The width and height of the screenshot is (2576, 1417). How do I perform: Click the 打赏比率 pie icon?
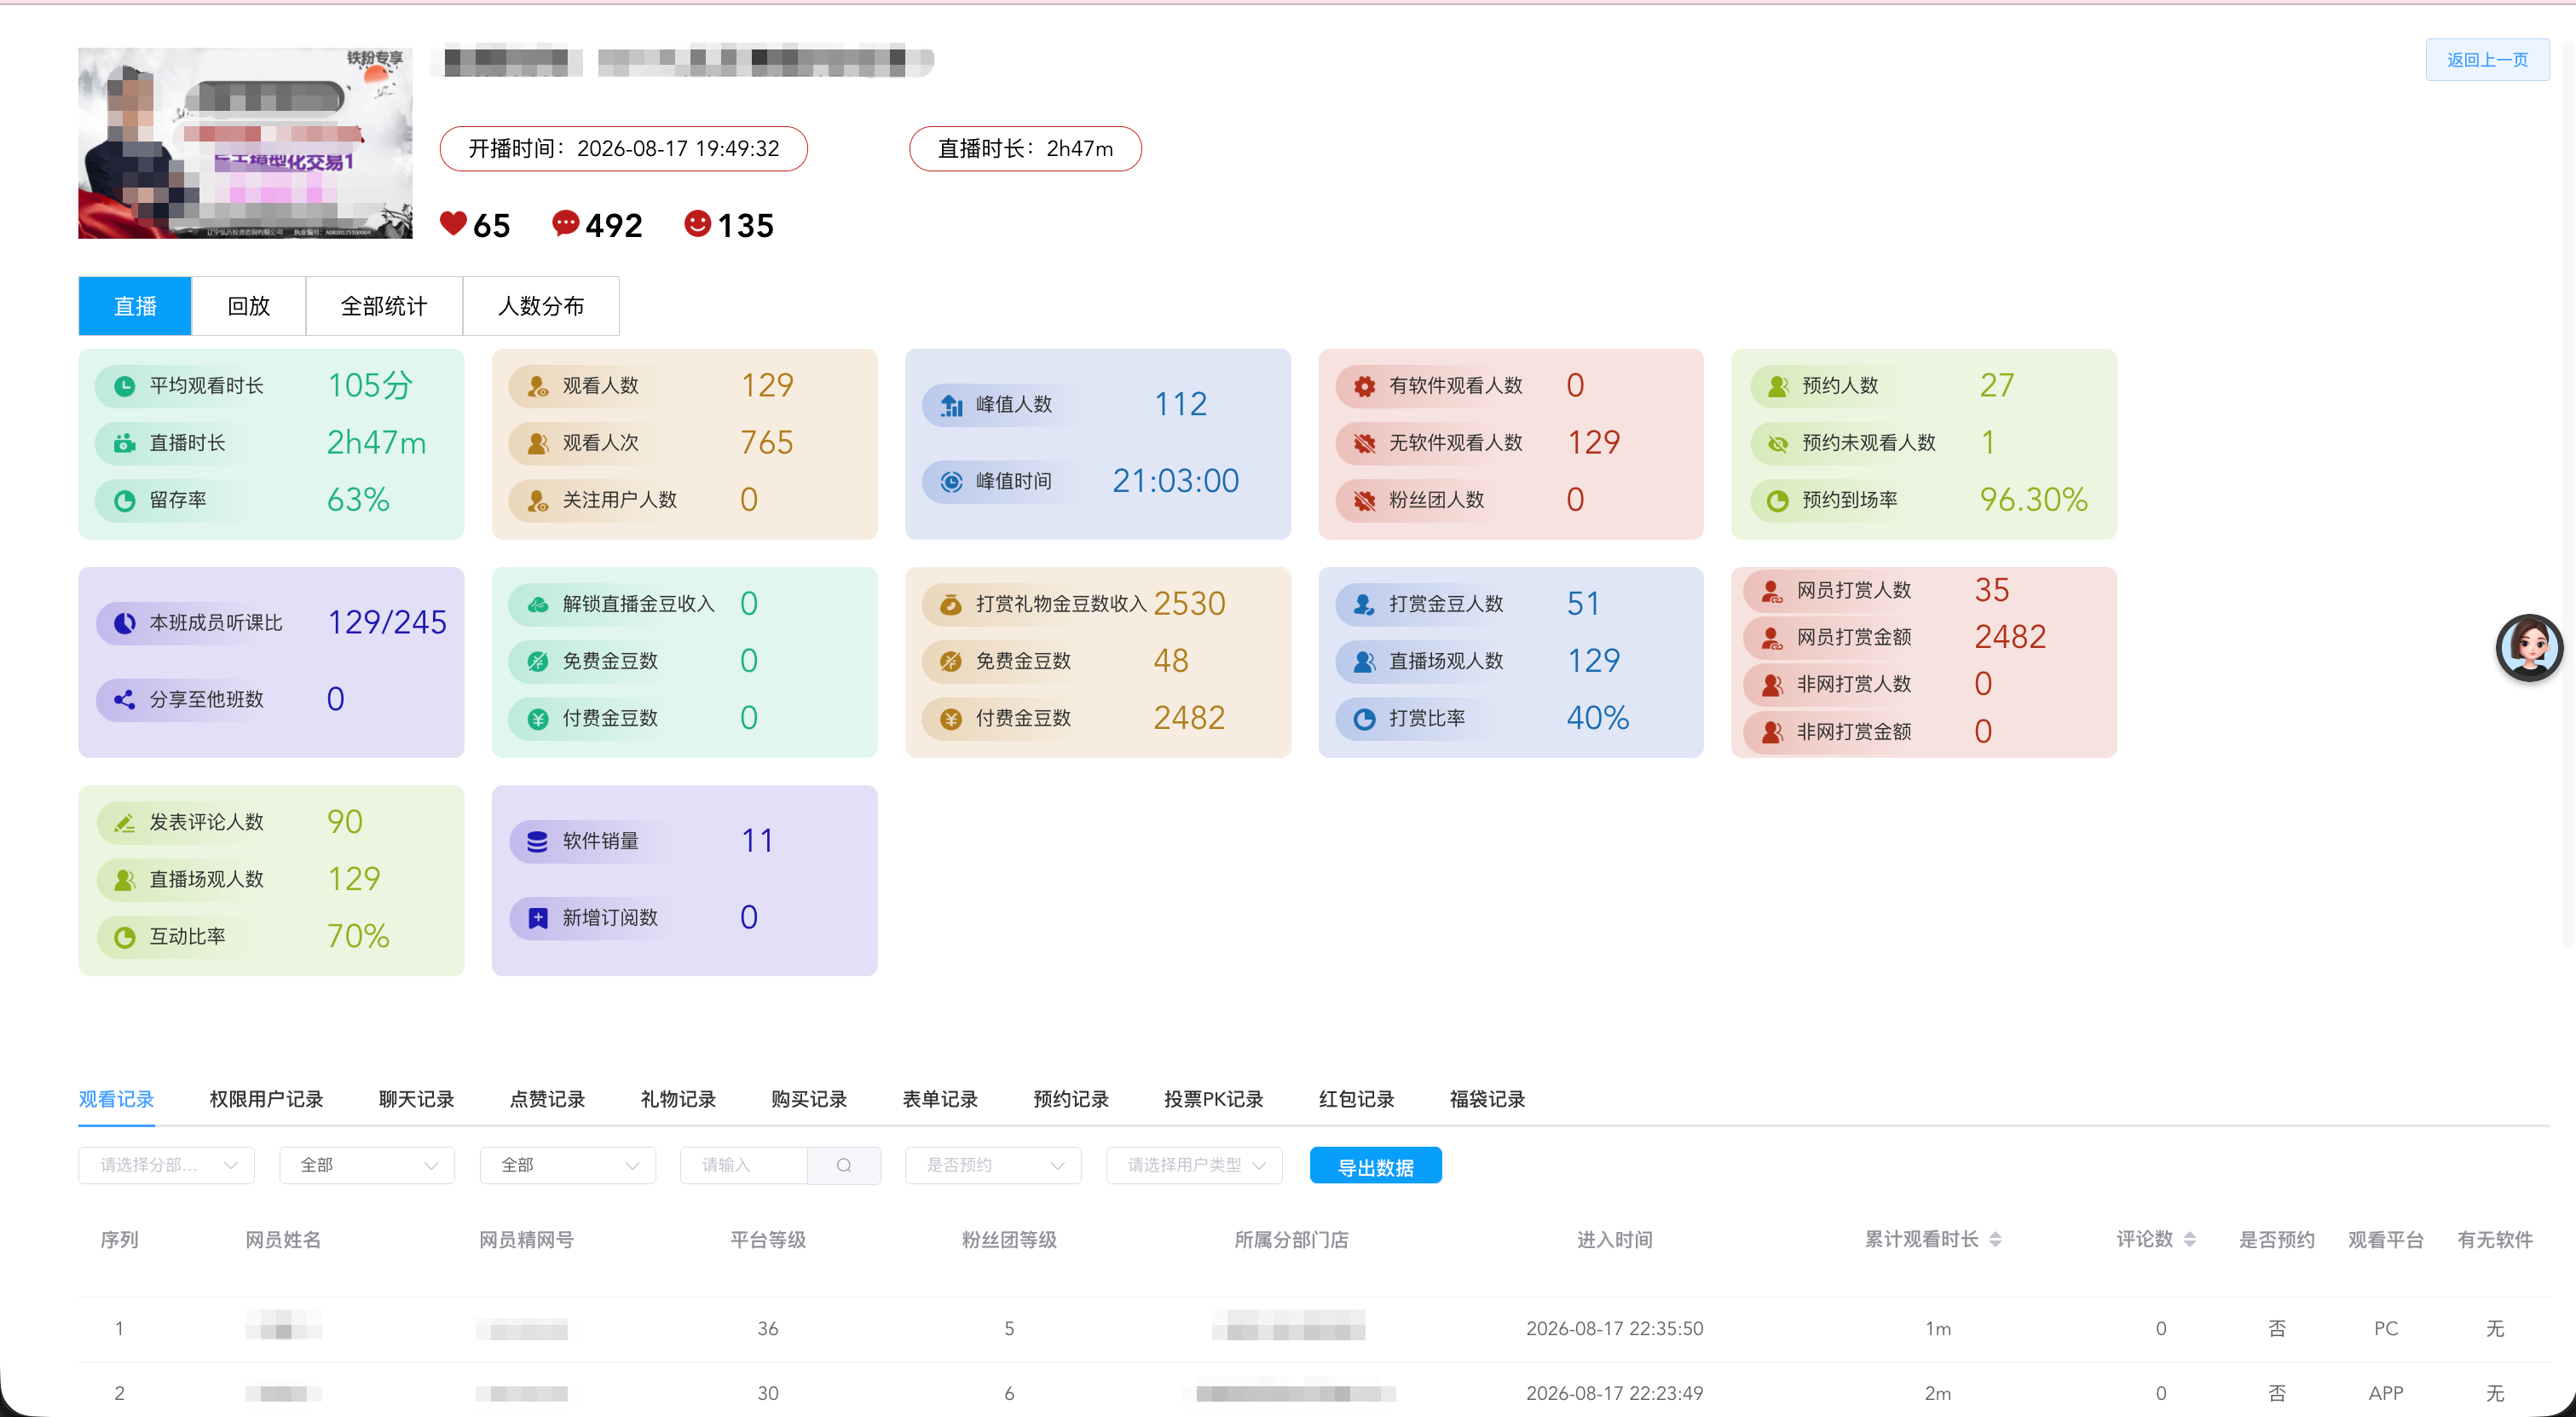1364,719
